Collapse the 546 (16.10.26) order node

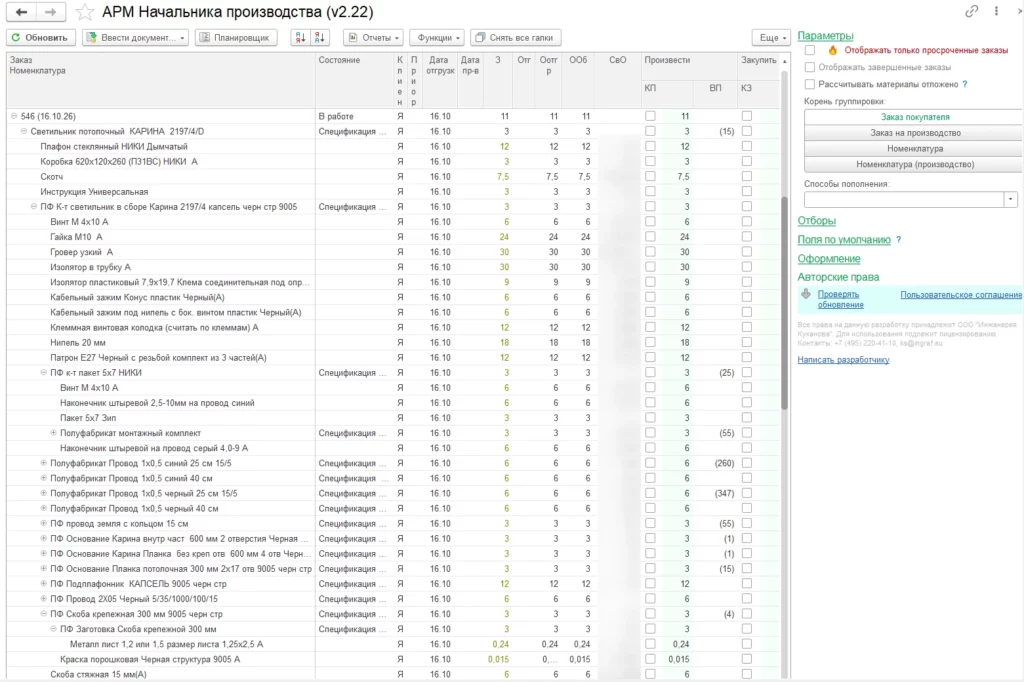tap(14, 116)
